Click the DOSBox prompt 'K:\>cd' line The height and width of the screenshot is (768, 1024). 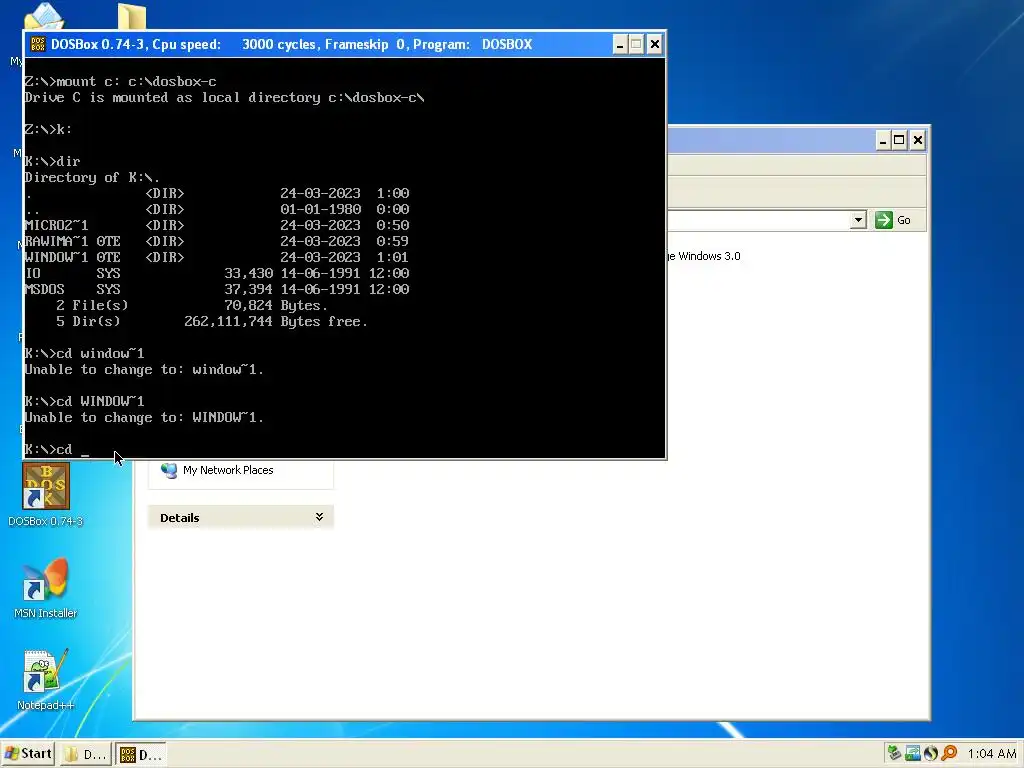(56, 449)
